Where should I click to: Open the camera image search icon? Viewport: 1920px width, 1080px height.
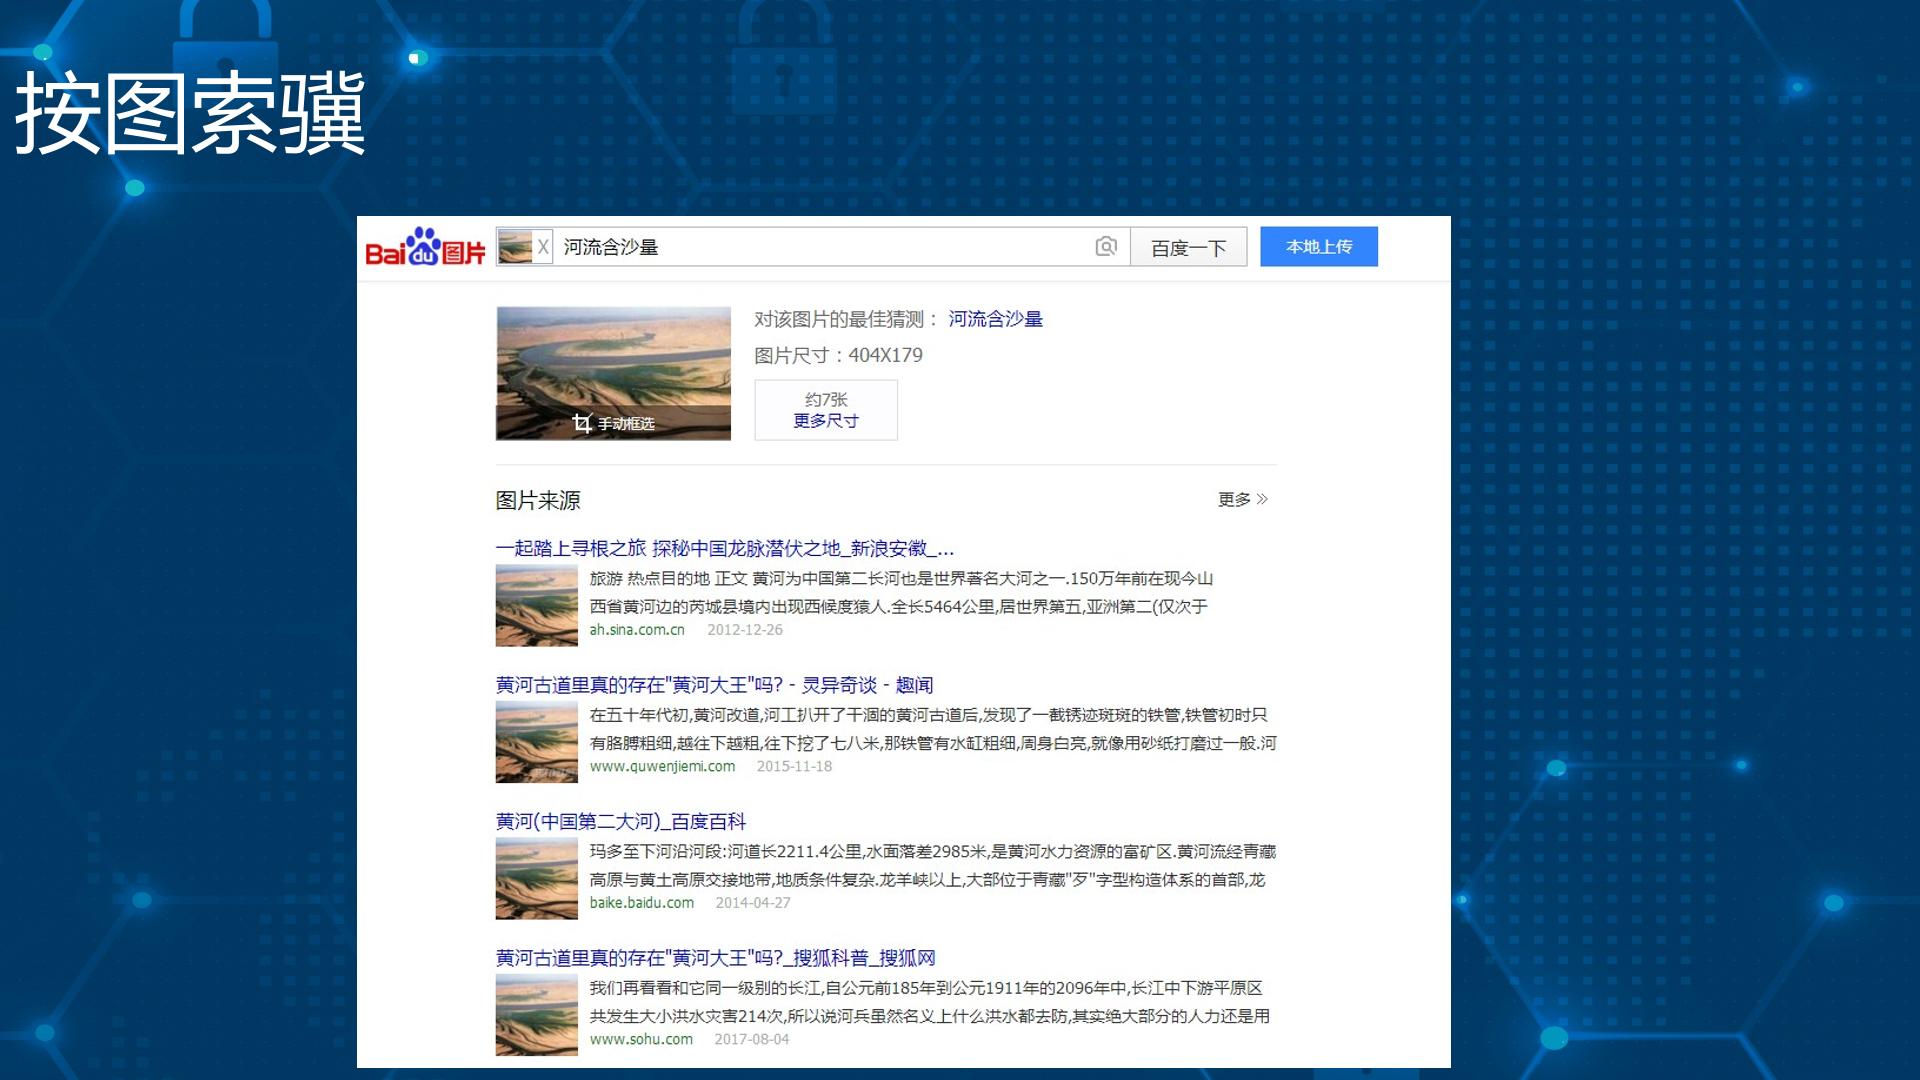coord(1105,247)
